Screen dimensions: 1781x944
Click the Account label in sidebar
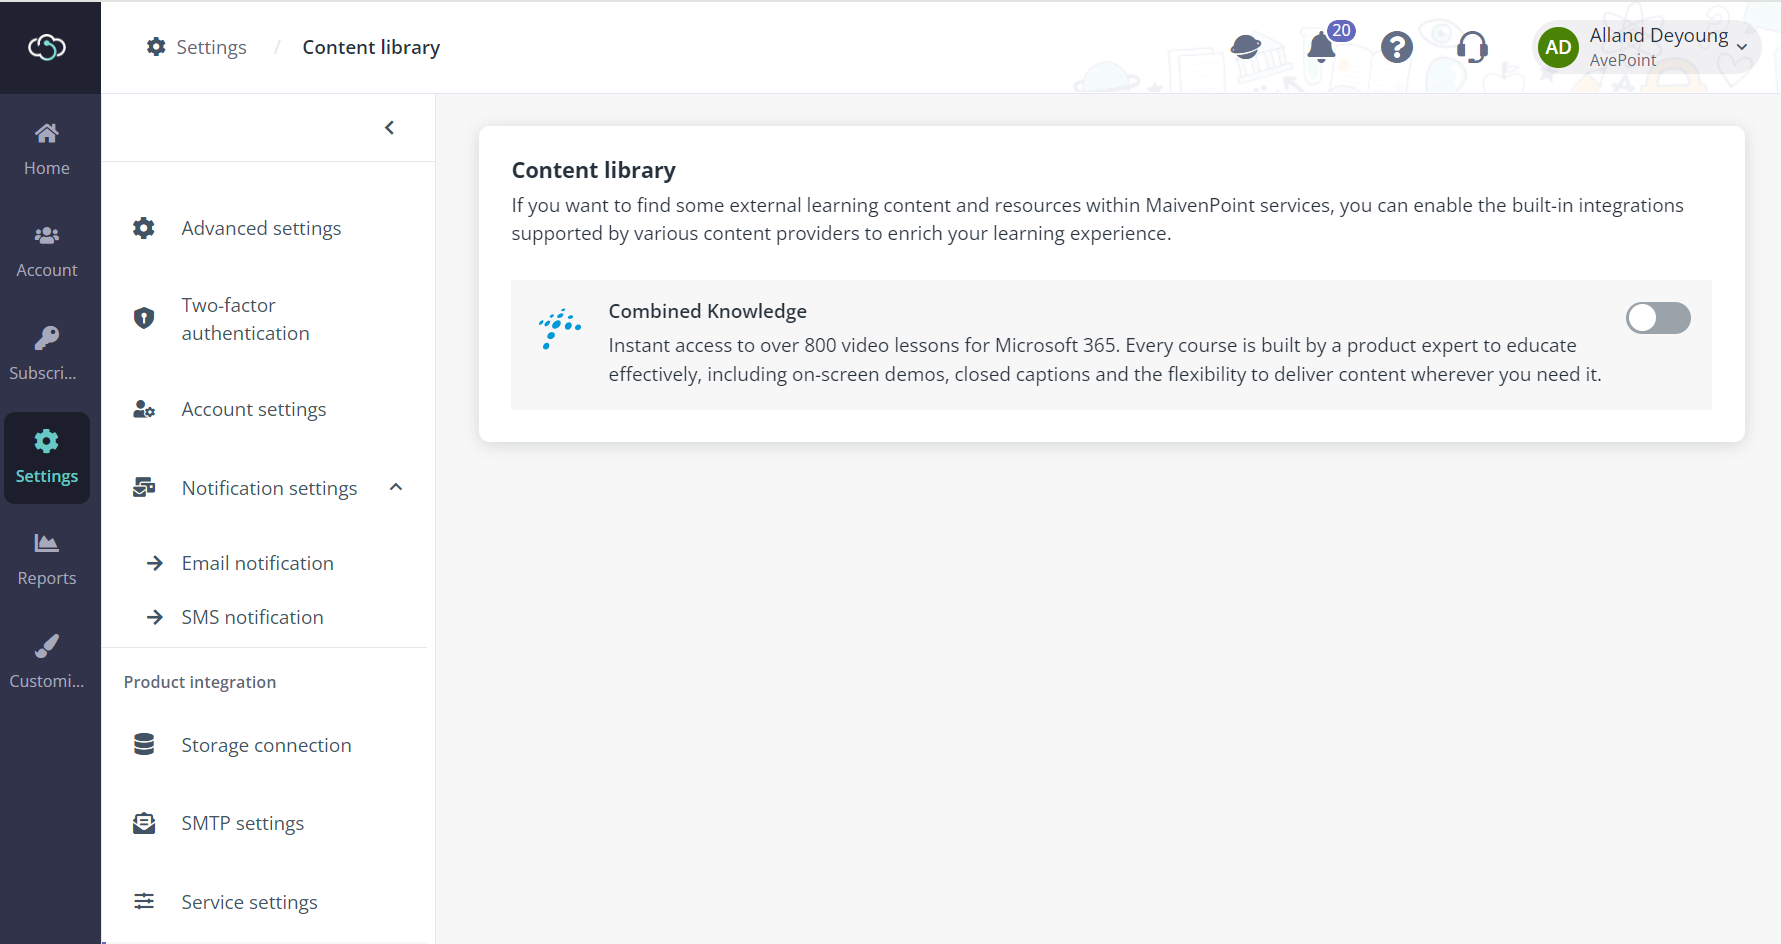tap(47, 270)
